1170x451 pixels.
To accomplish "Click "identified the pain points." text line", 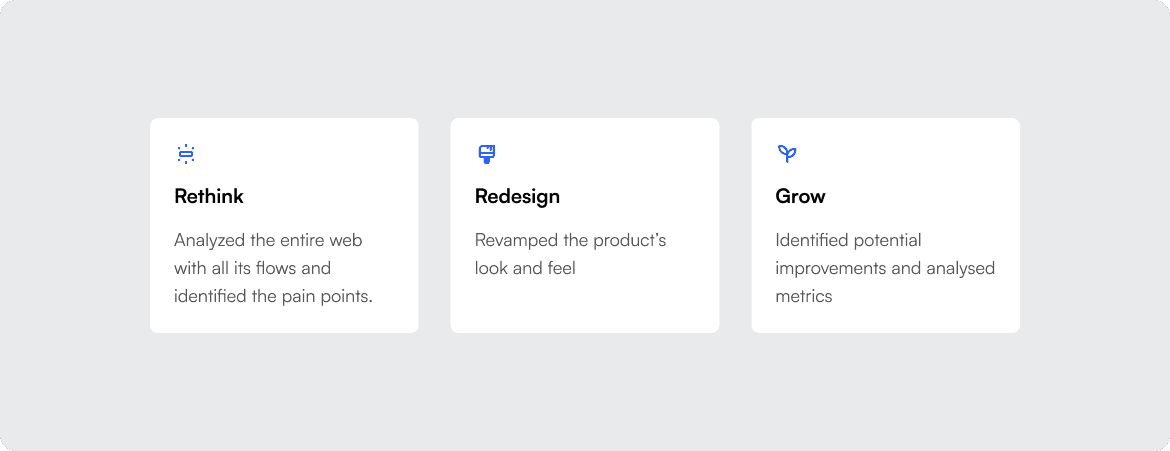I will click(273, 296).
